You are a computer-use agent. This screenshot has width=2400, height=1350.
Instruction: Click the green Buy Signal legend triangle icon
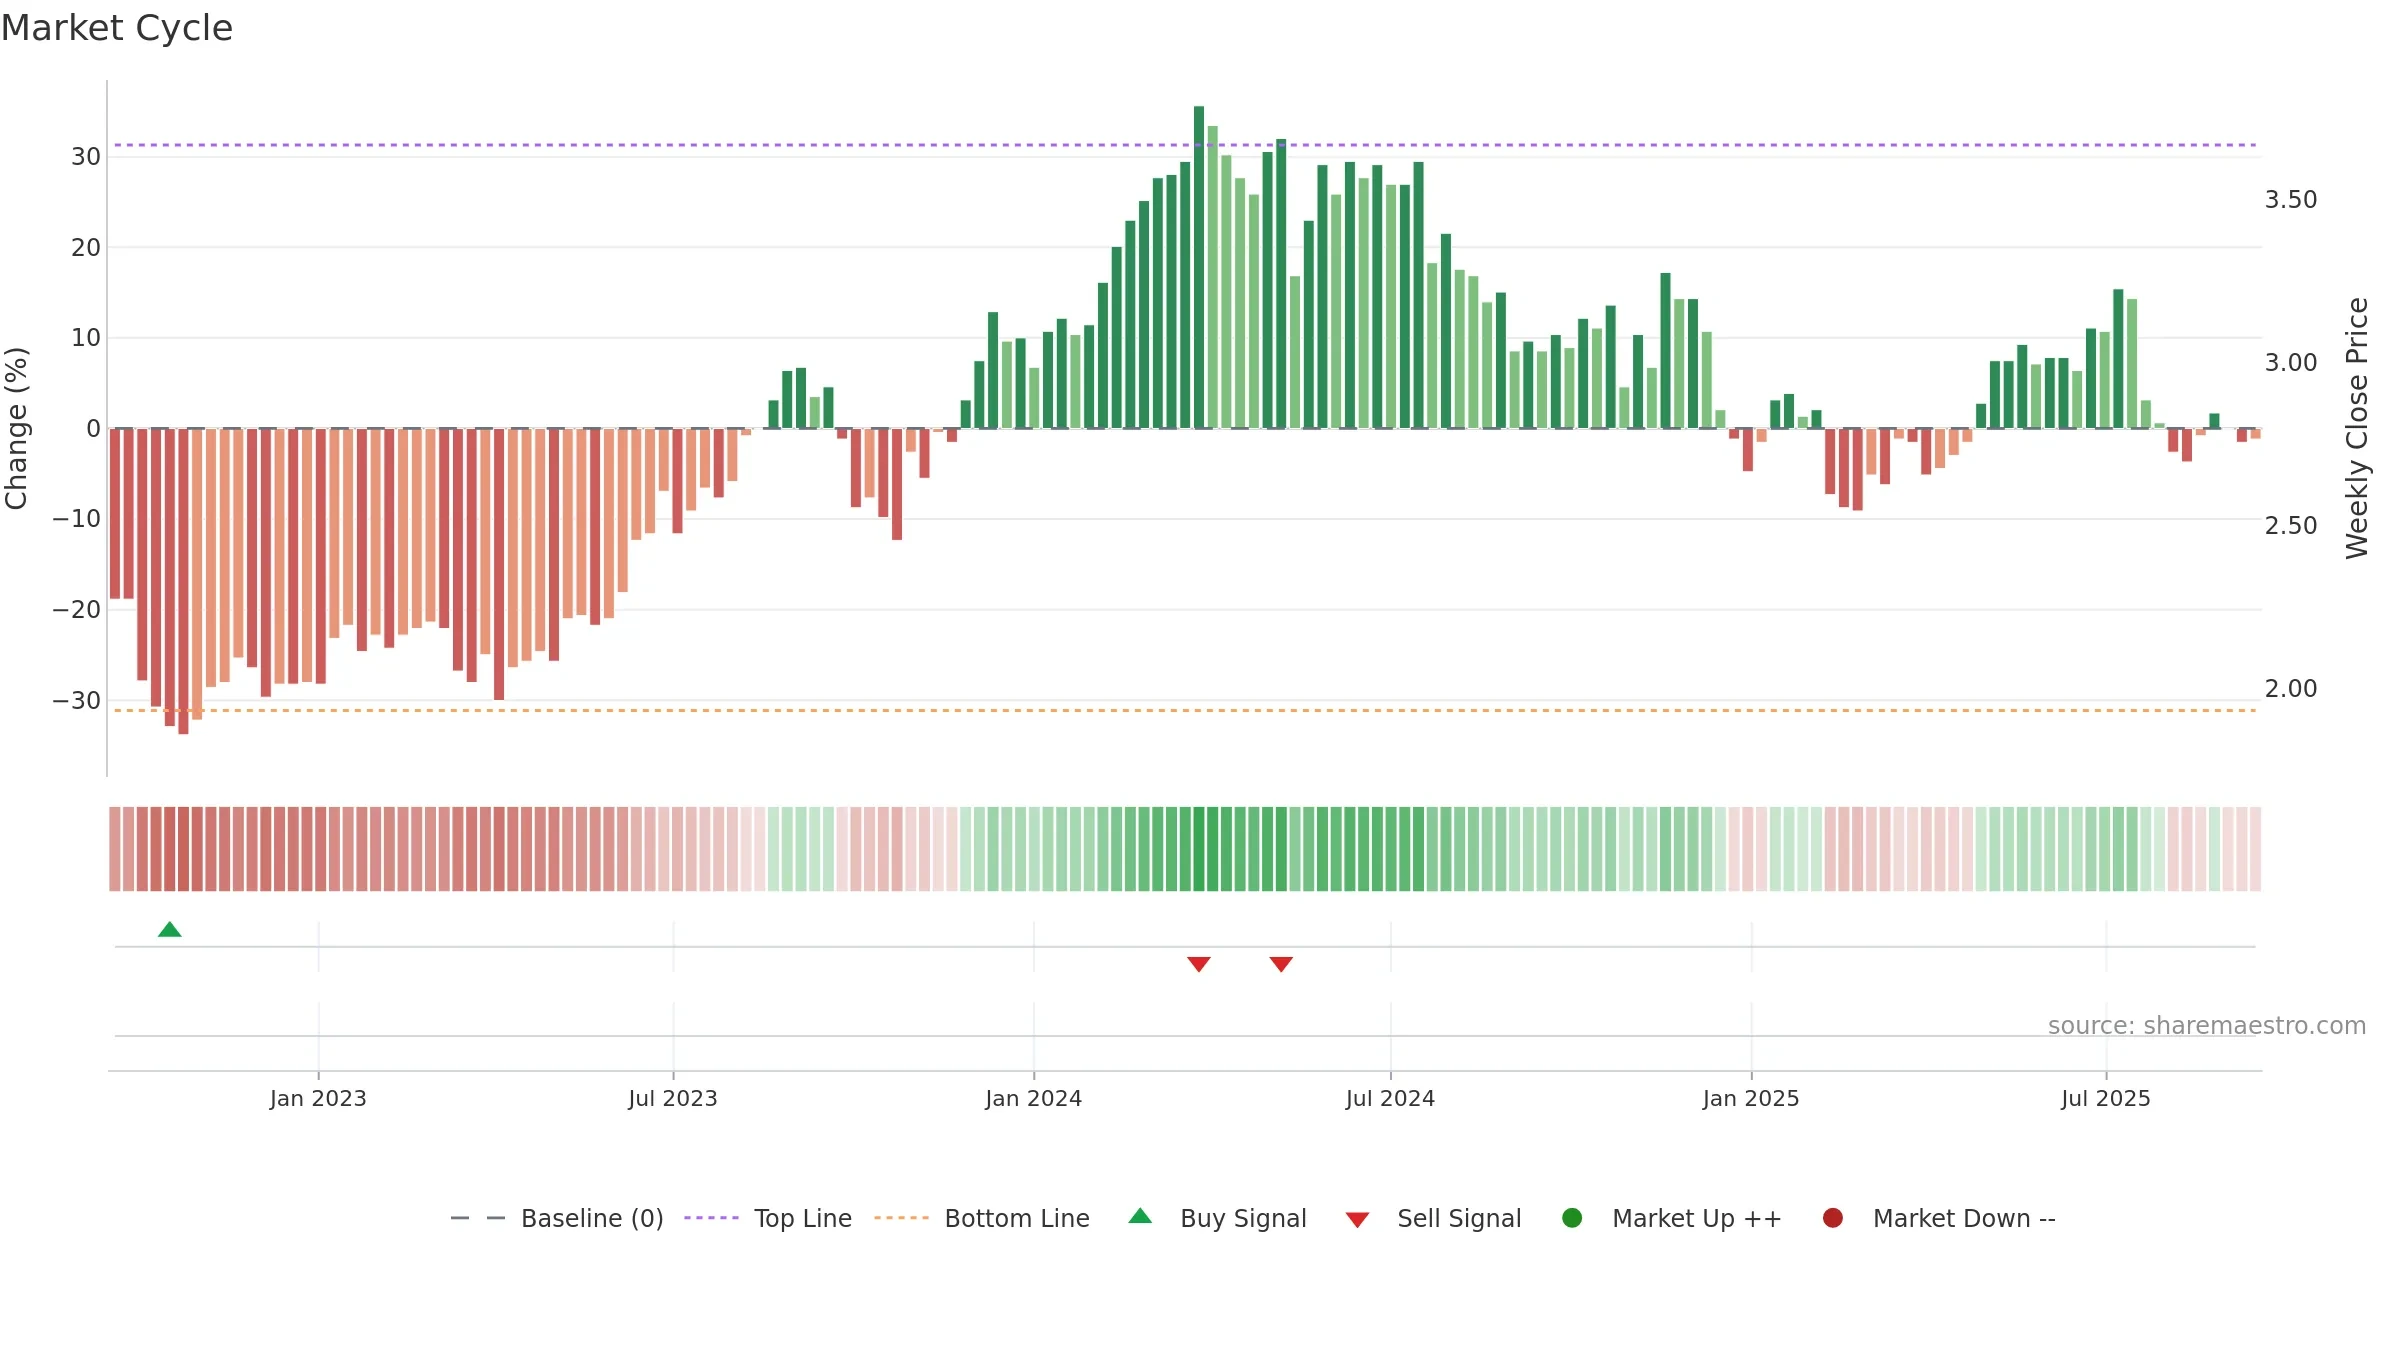(1140, 1216)
